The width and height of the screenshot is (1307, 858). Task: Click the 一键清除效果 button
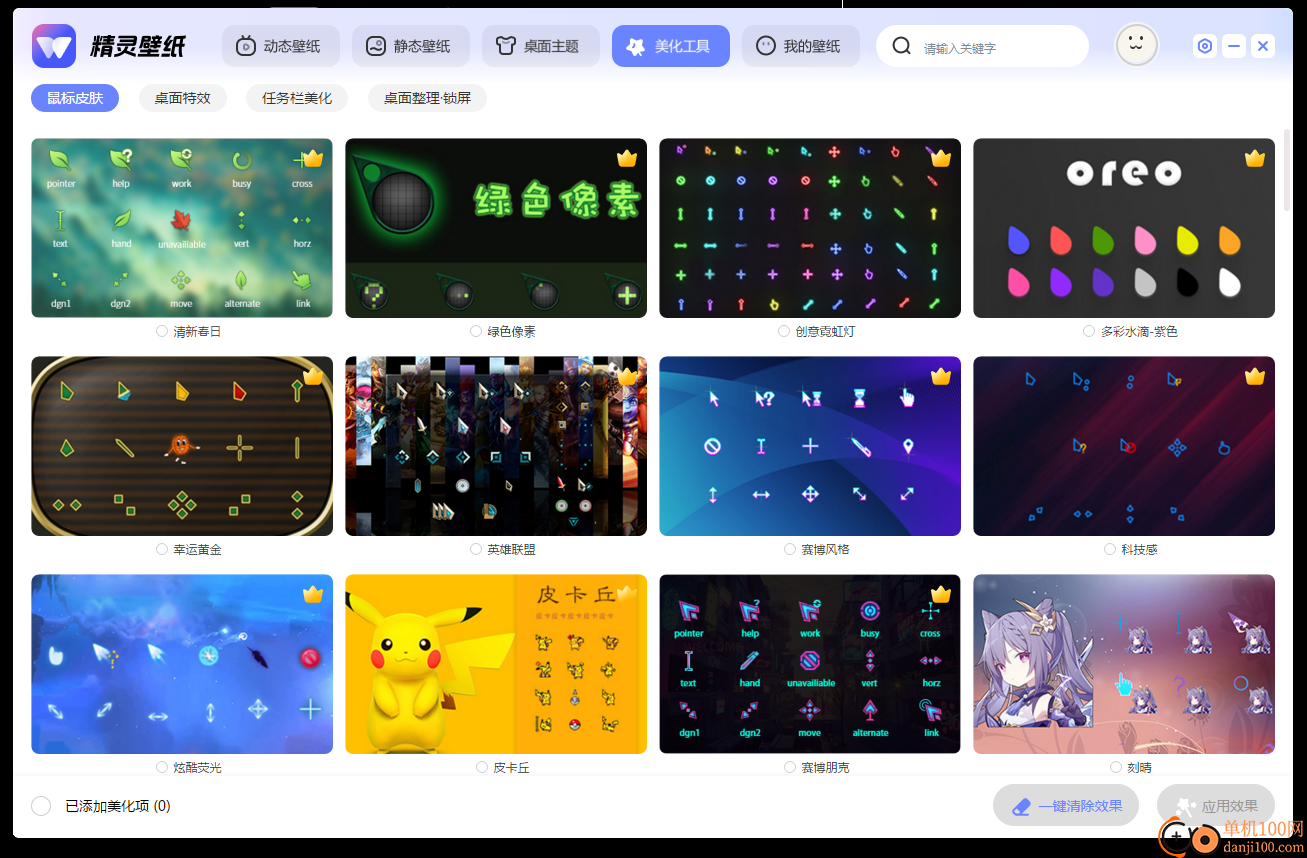click(1066, 806)
